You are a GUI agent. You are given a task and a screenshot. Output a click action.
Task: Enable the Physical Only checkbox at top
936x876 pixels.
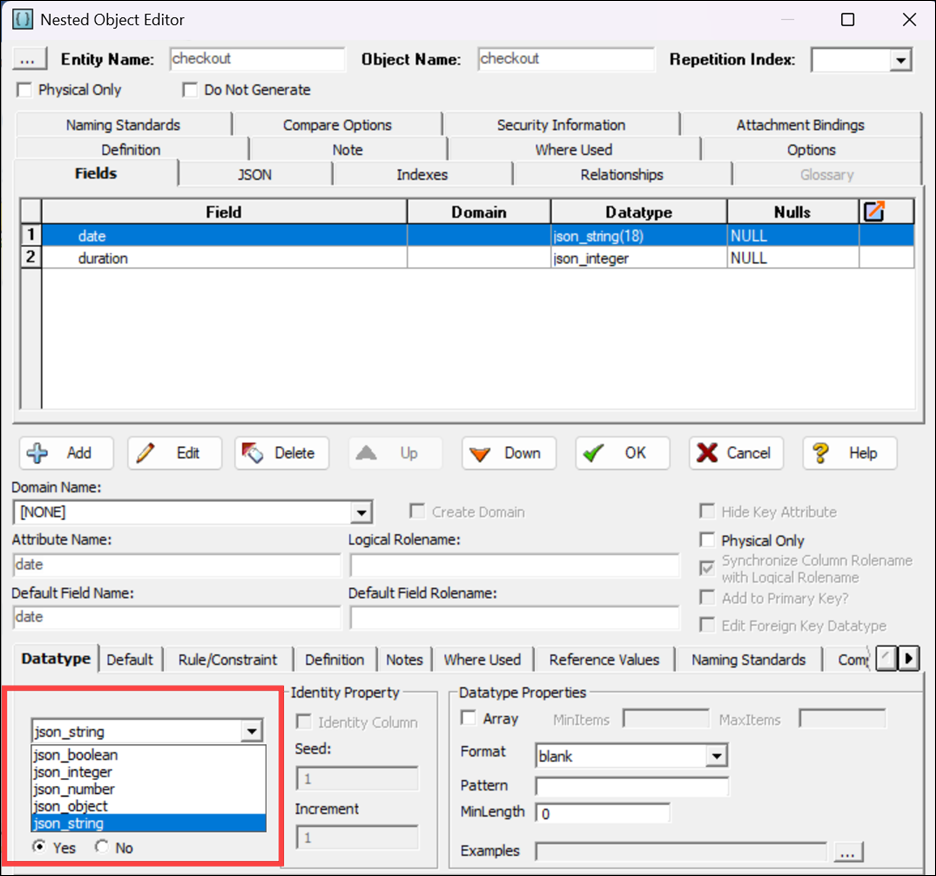pos(25,90)
